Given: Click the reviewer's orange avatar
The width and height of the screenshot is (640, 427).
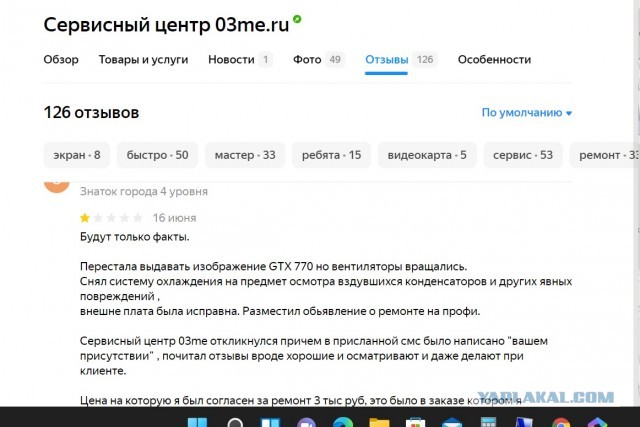Looking at the screenshot, I should 57,186.
